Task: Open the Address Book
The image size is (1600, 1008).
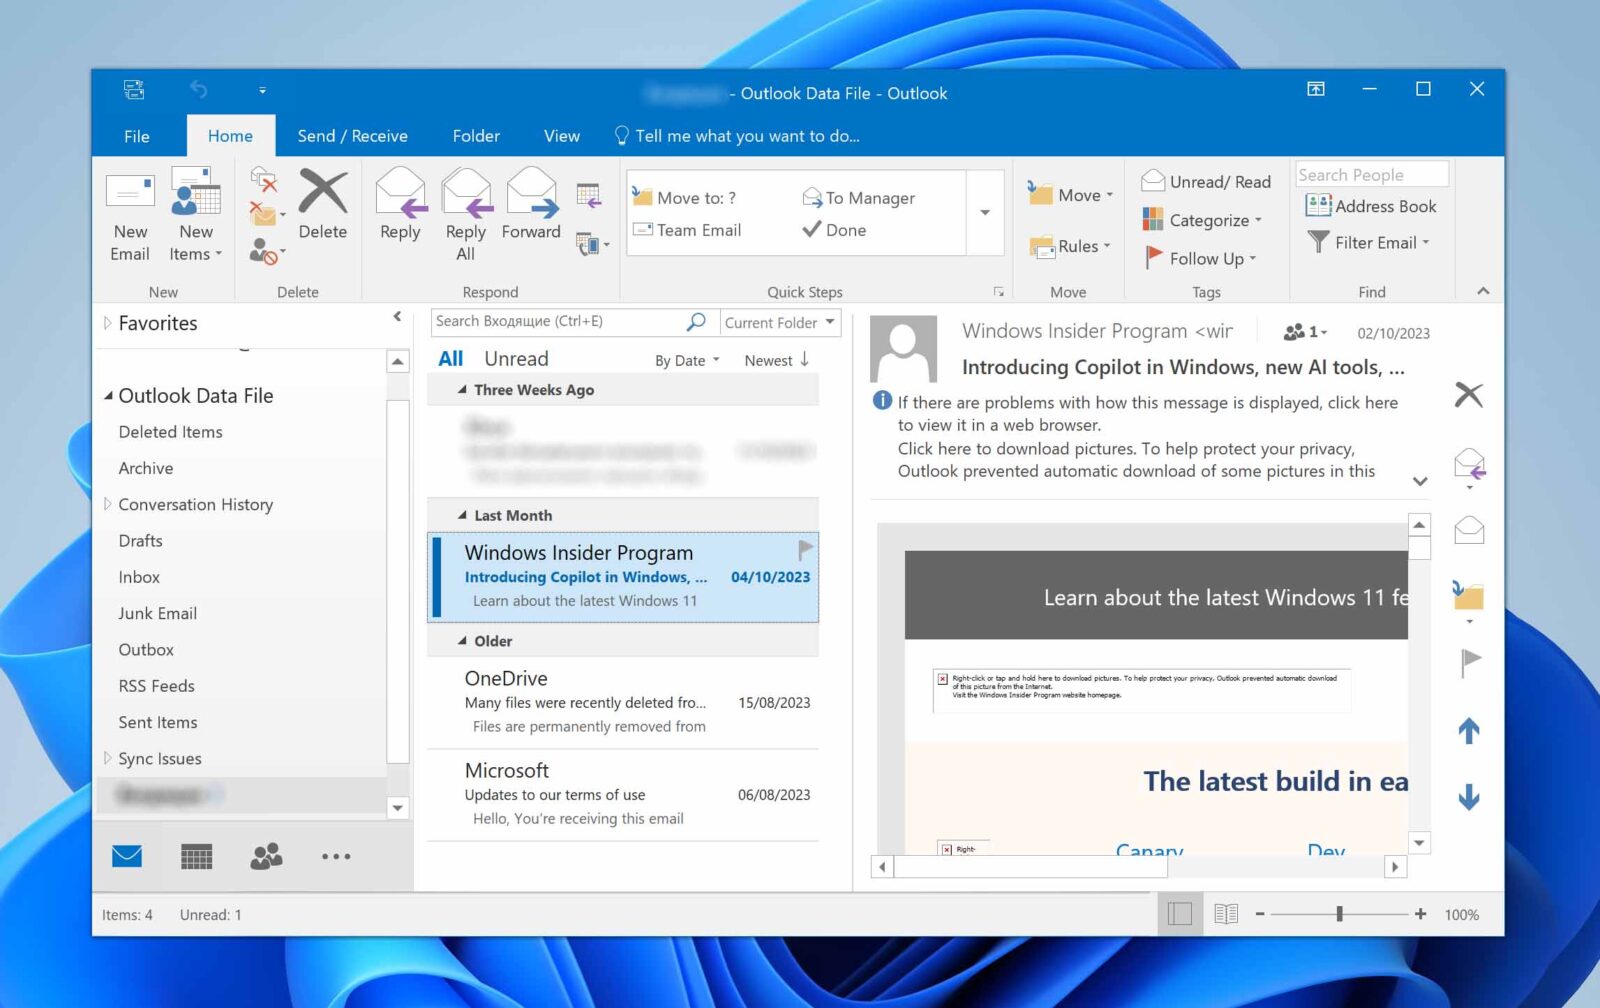Action: tap(1373, 206)
